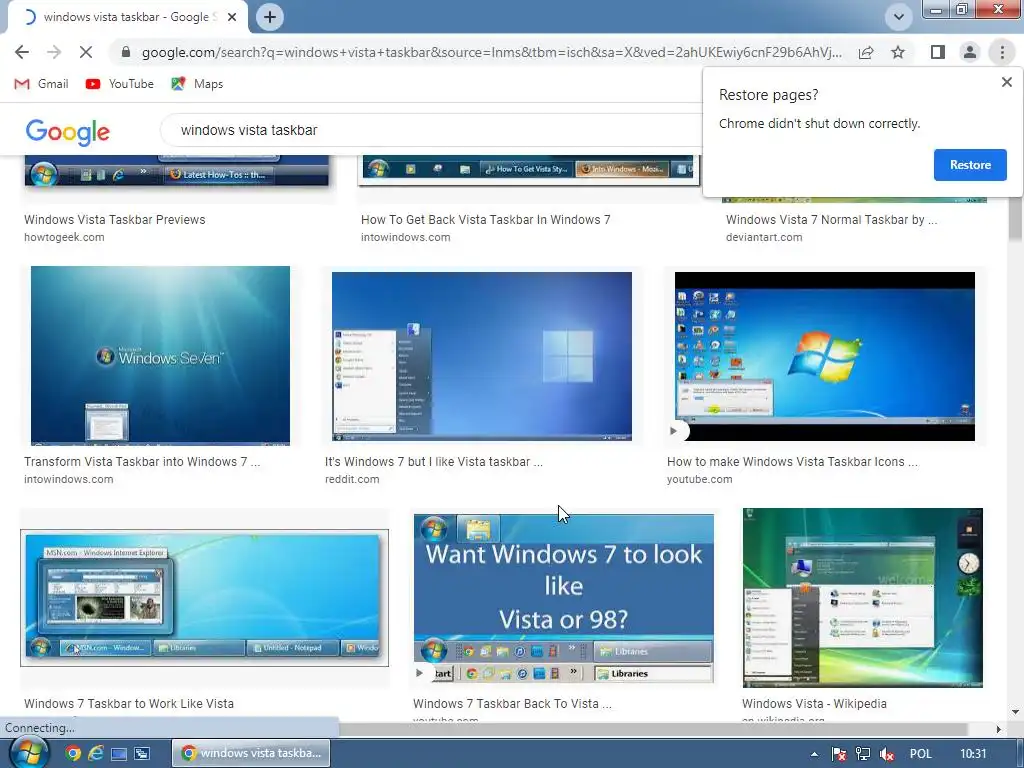
Task: Click the Google logo
Action: pyautogui.click(x=67, y=132)
